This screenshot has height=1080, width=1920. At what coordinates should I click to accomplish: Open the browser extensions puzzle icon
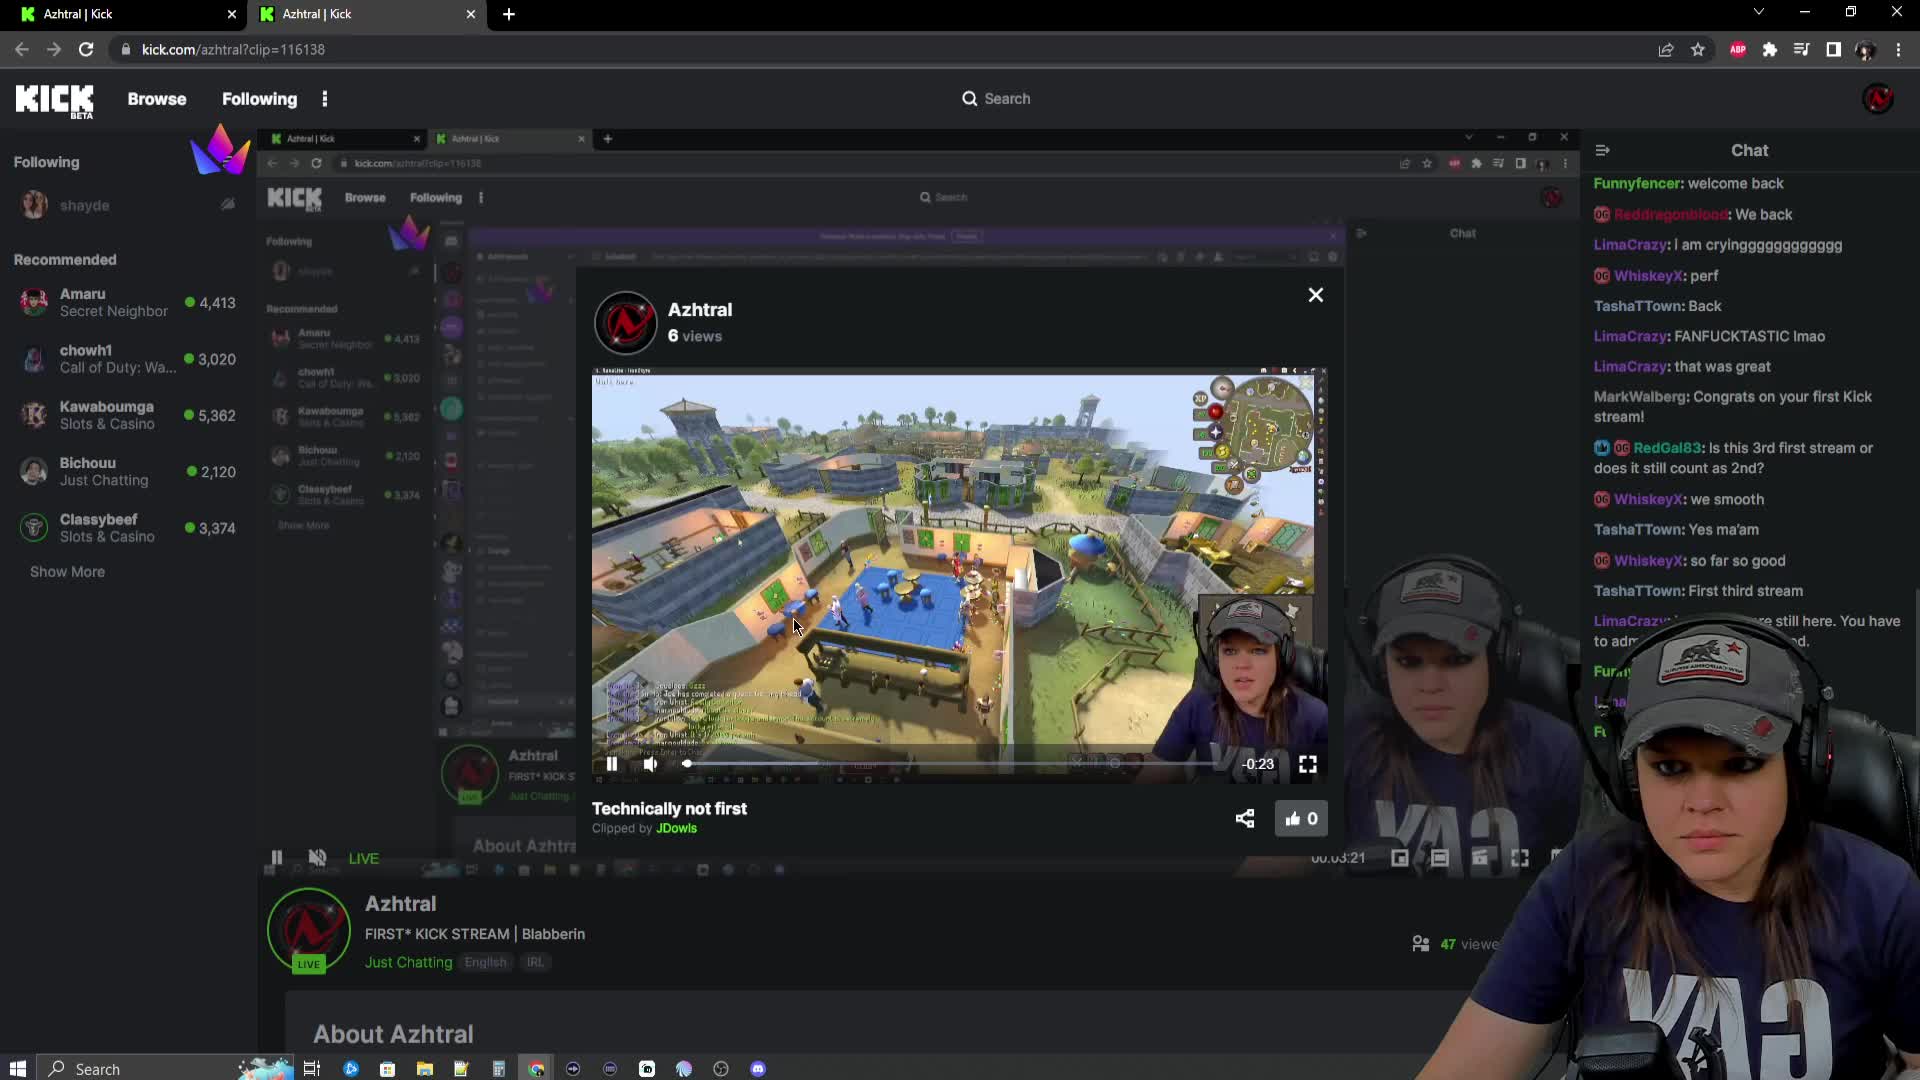pos(1769,49)
